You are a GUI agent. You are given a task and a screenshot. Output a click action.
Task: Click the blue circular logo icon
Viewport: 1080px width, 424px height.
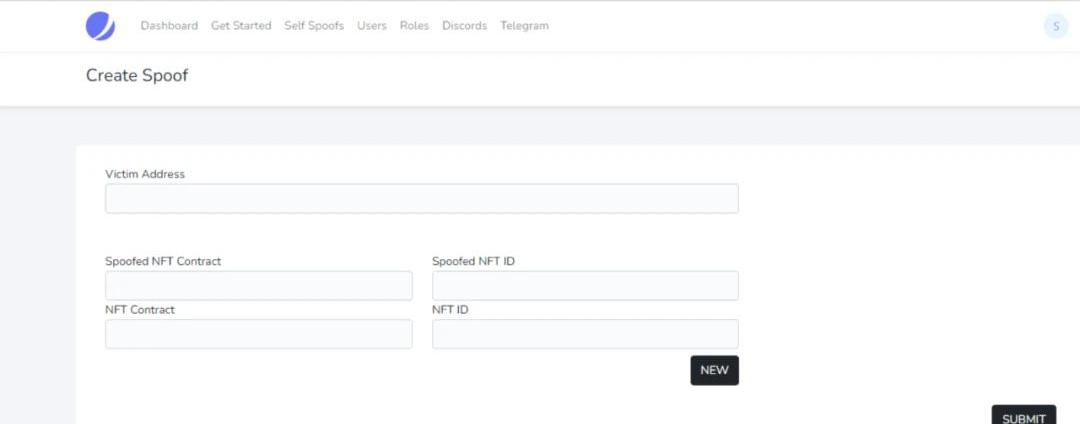(x=100, y=26)
